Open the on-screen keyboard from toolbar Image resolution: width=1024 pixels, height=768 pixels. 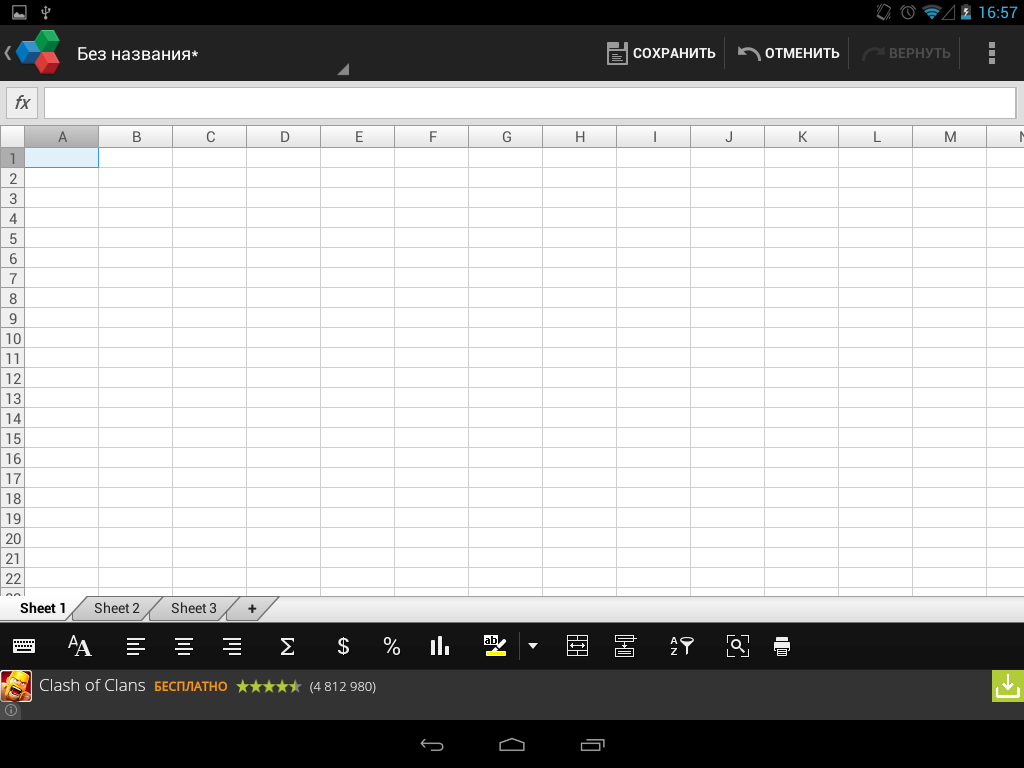point(24,647)
